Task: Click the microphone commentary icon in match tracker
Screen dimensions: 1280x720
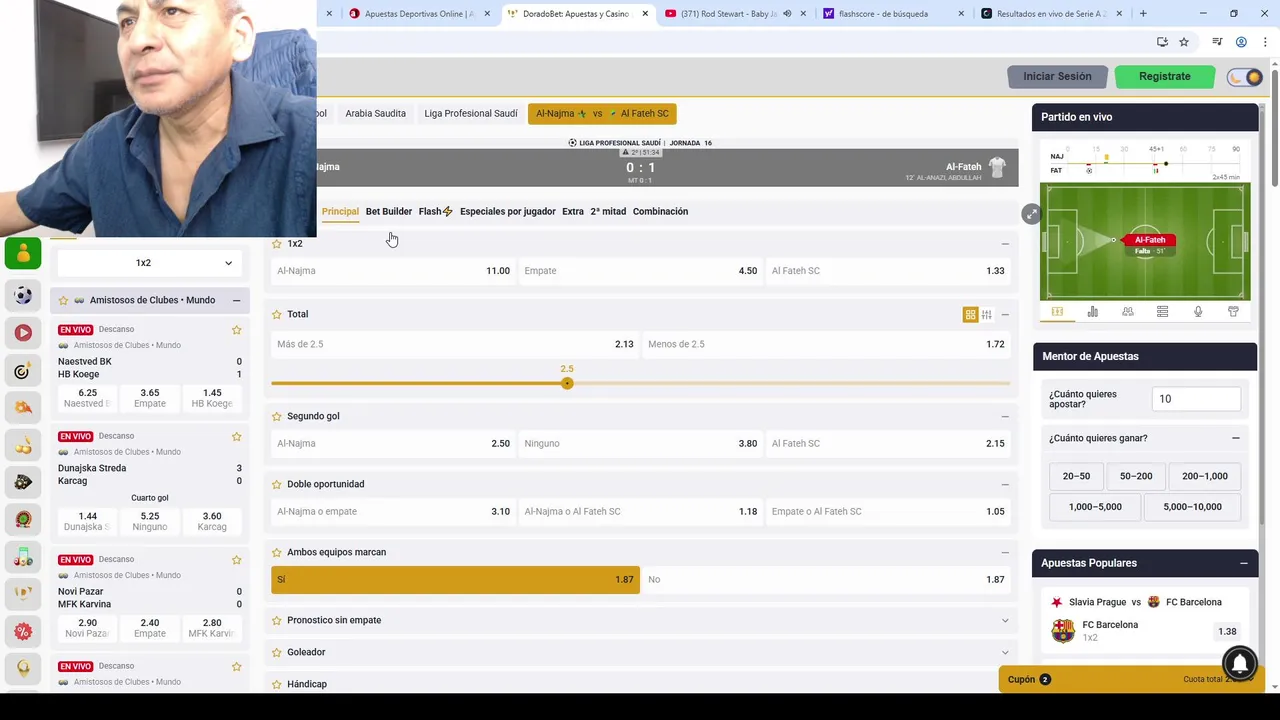Action: click(1198, 312)
